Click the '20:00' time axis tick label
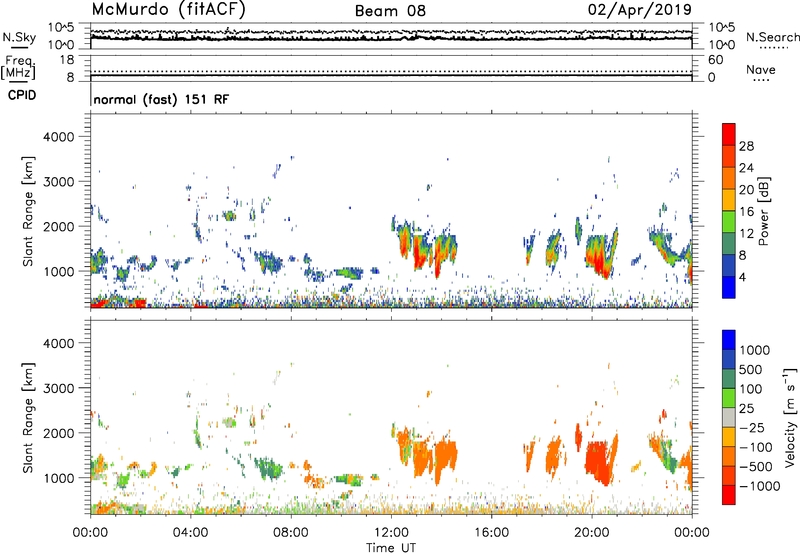800x554 pixels. pos(592,533)
